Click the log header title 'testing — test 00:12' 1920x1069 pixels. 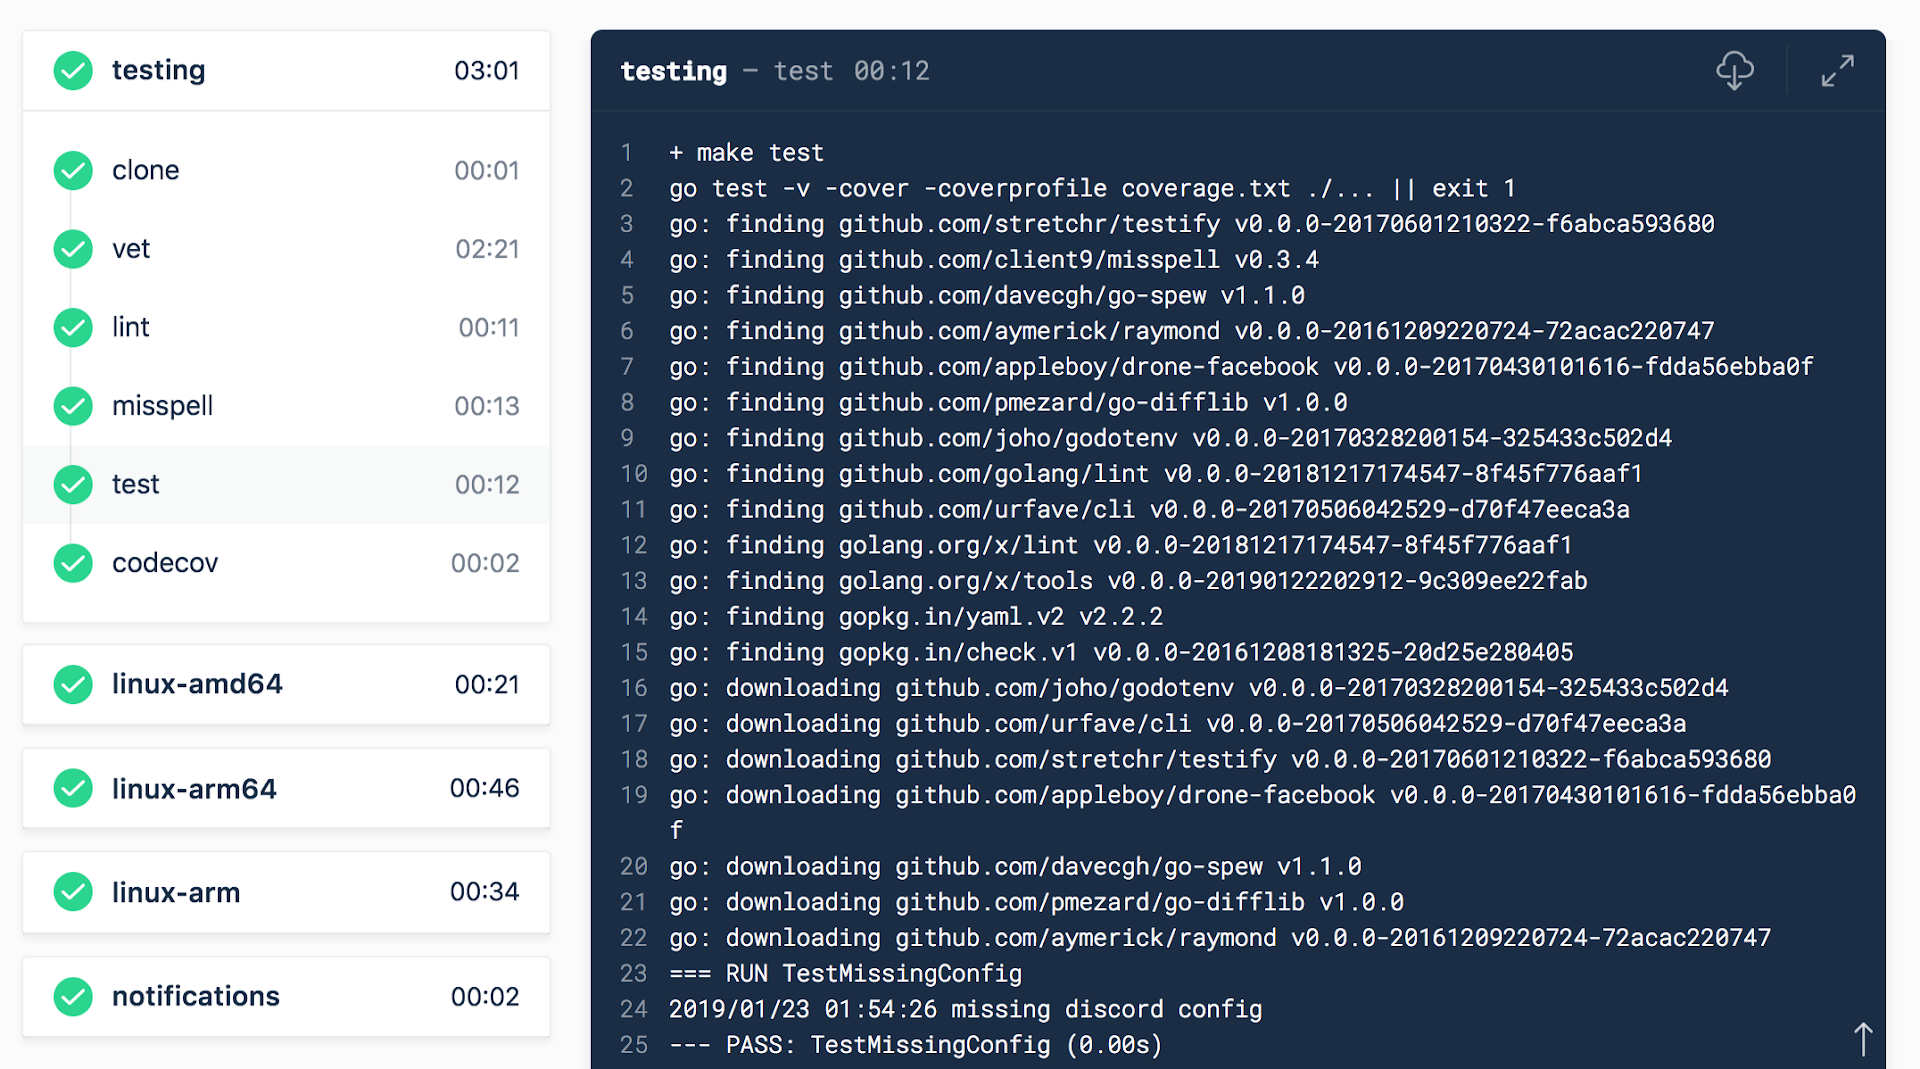[775, 71]
